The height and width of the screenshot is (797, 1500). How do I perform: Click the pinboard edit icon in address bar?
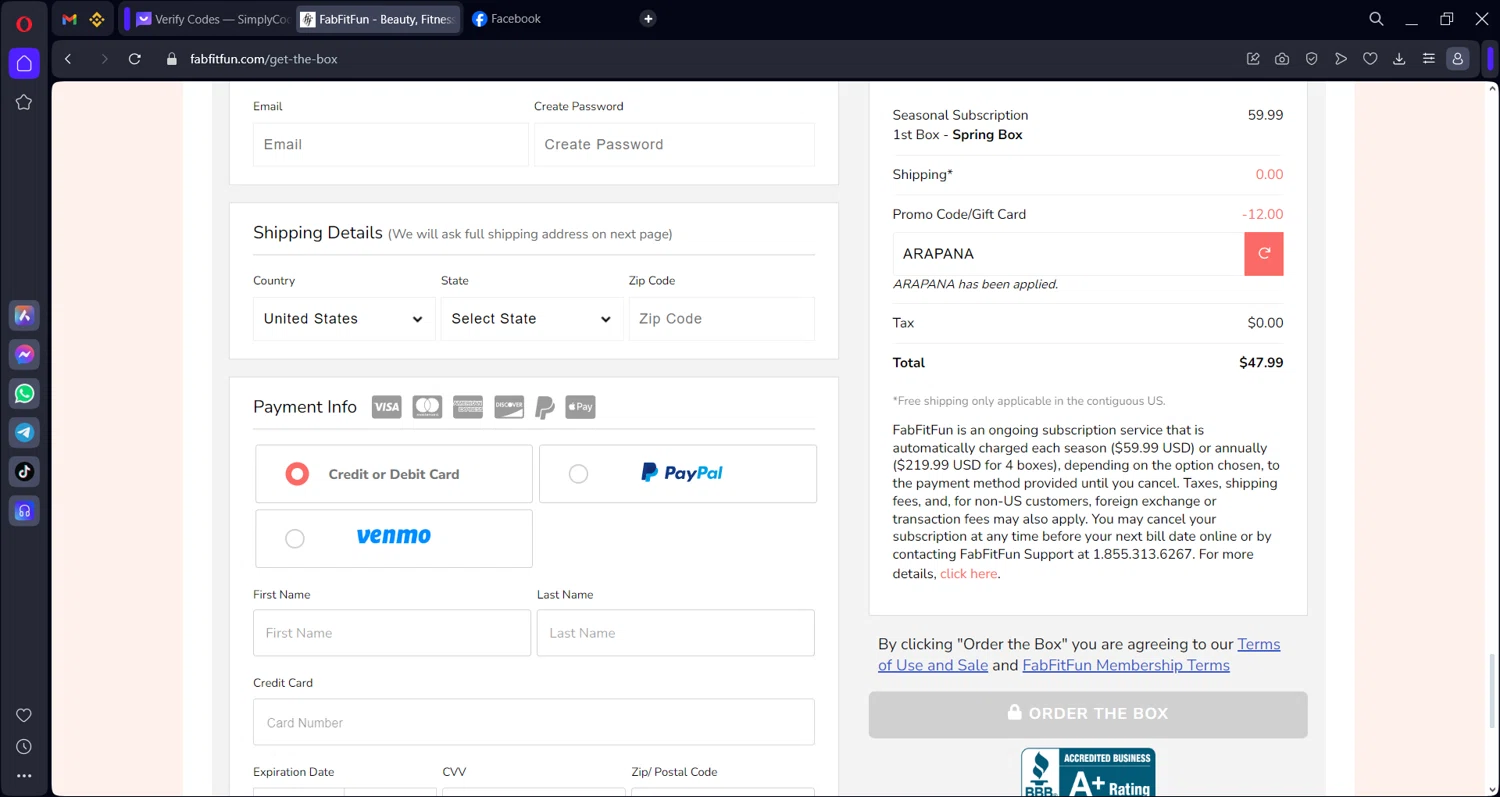[1253, 59]
